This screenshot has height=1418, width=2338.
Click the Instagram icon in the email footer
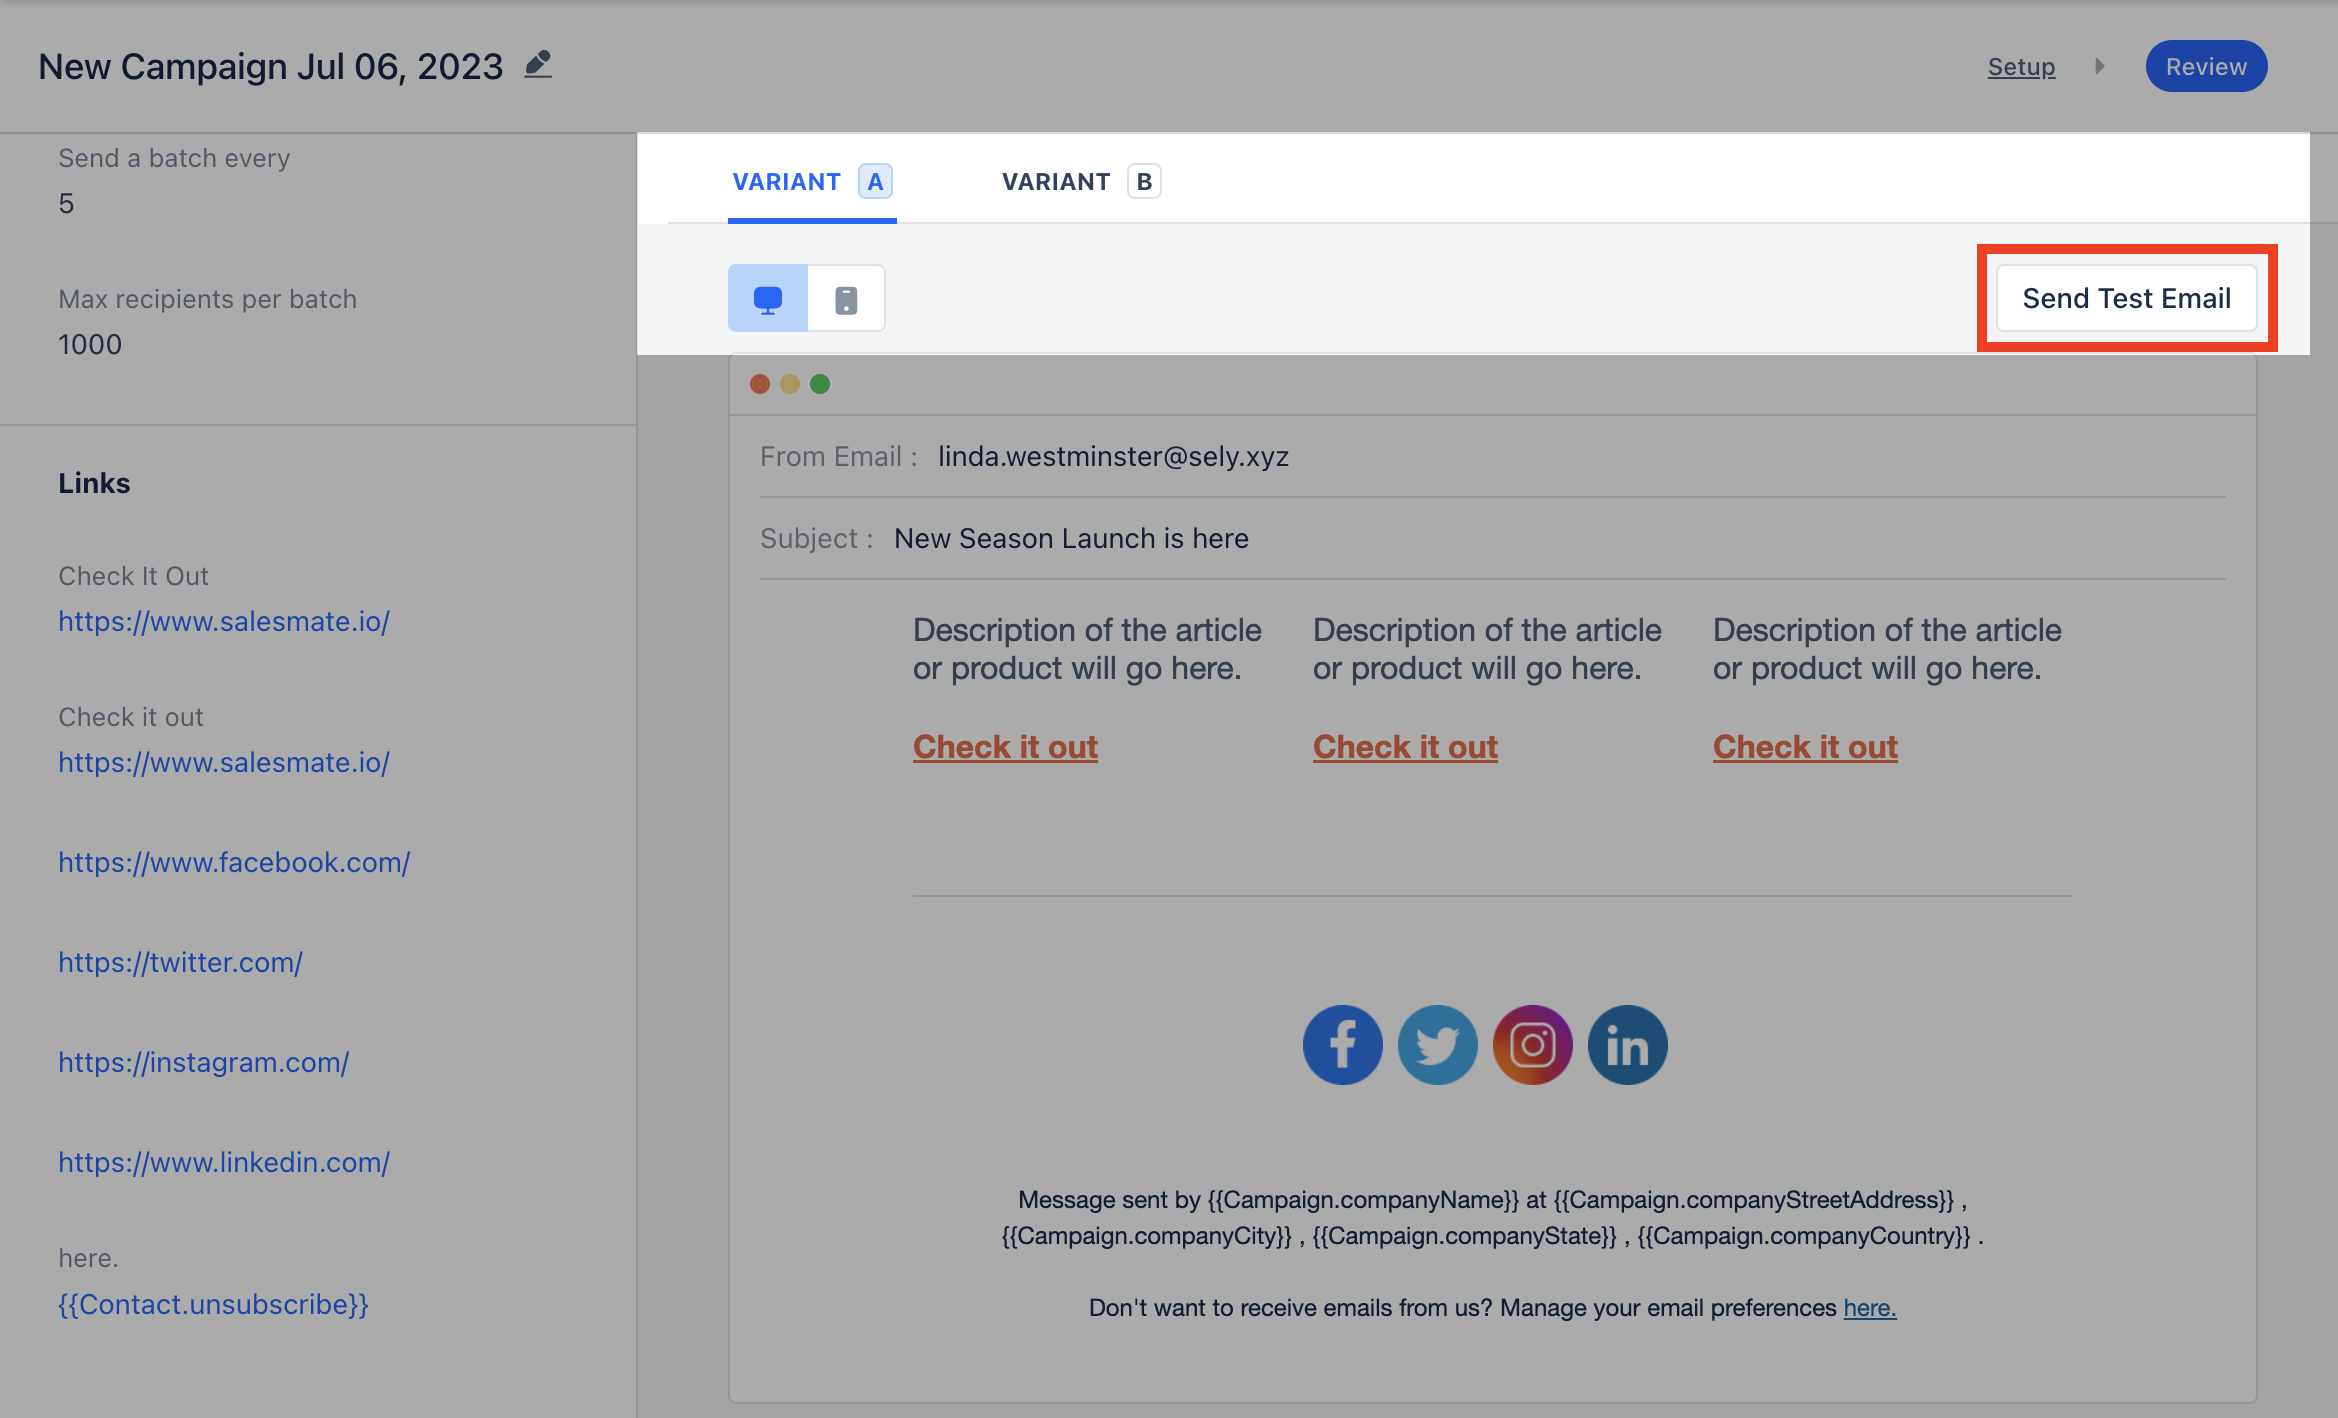coord(1532,1045)
